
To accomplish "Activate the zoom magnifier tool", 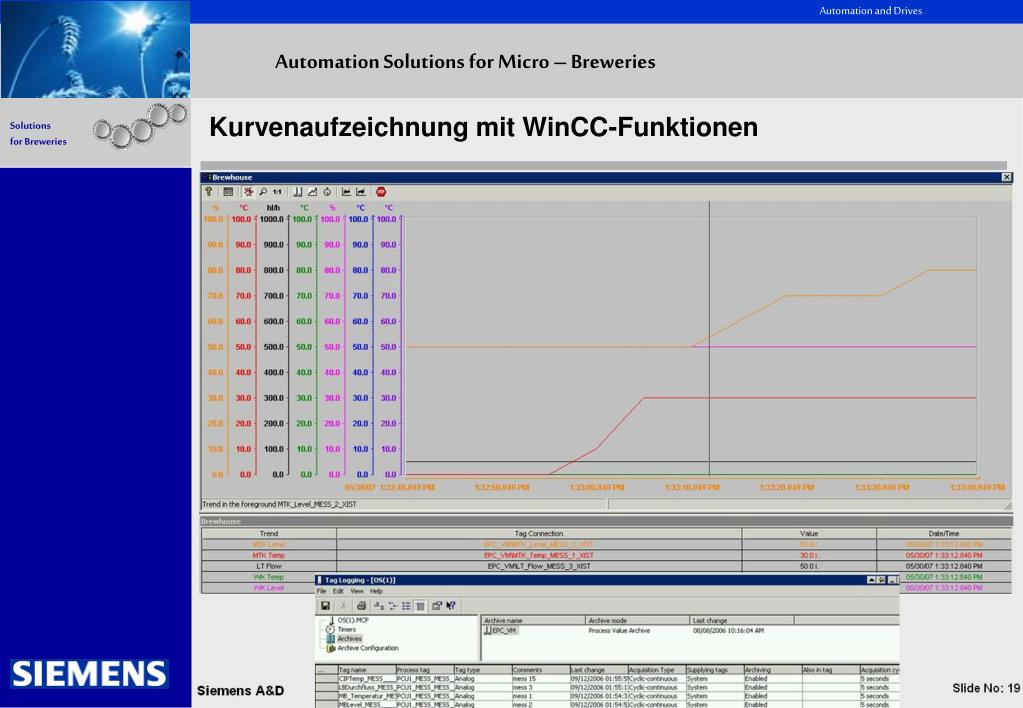I will pyautogui.click(x=263, y=192).
